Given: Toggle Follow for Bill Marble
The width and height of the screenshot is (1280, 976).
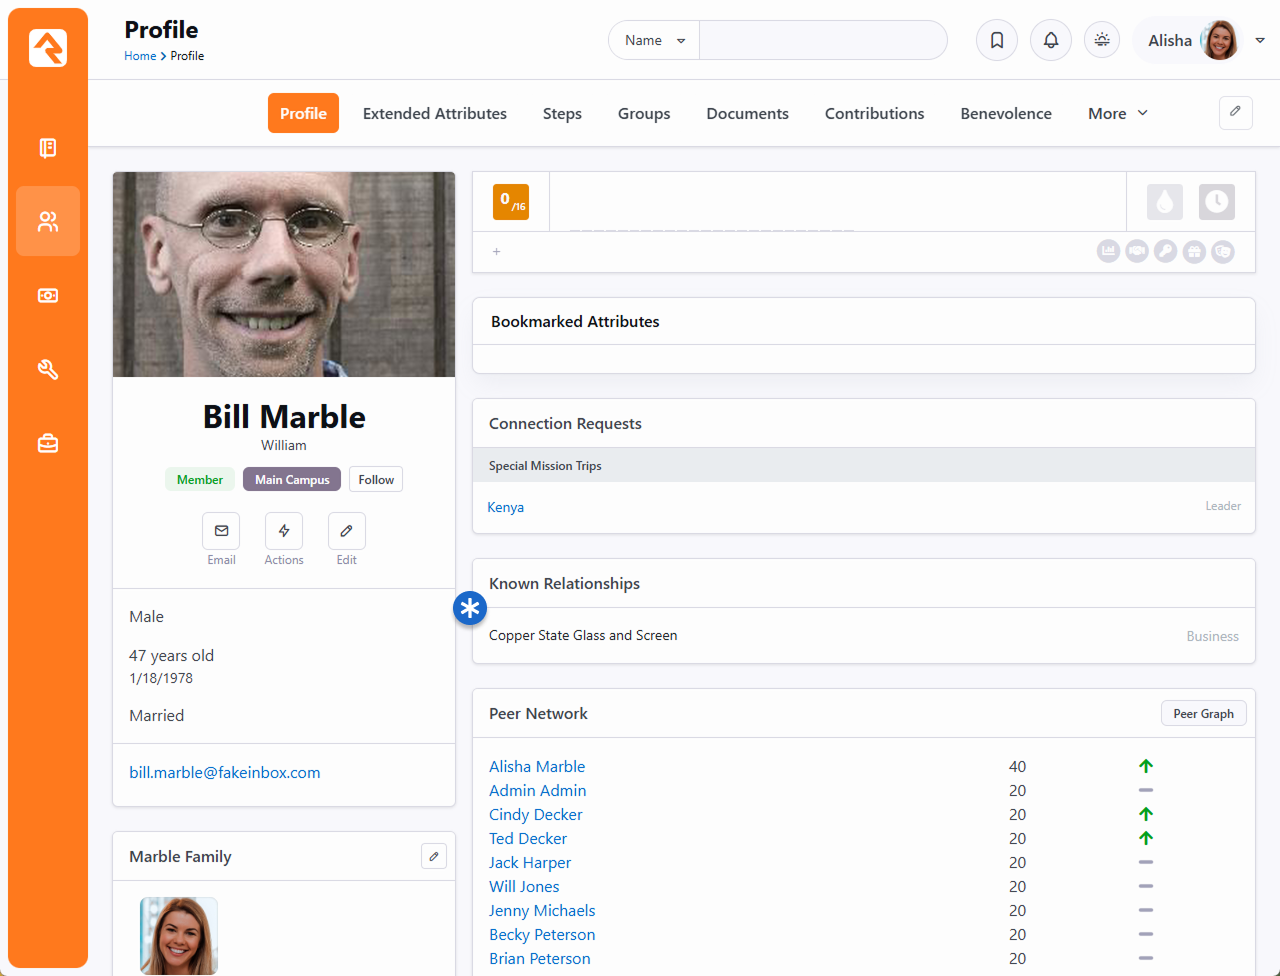Looking at the screenshot, I should [x=376, y=480].
